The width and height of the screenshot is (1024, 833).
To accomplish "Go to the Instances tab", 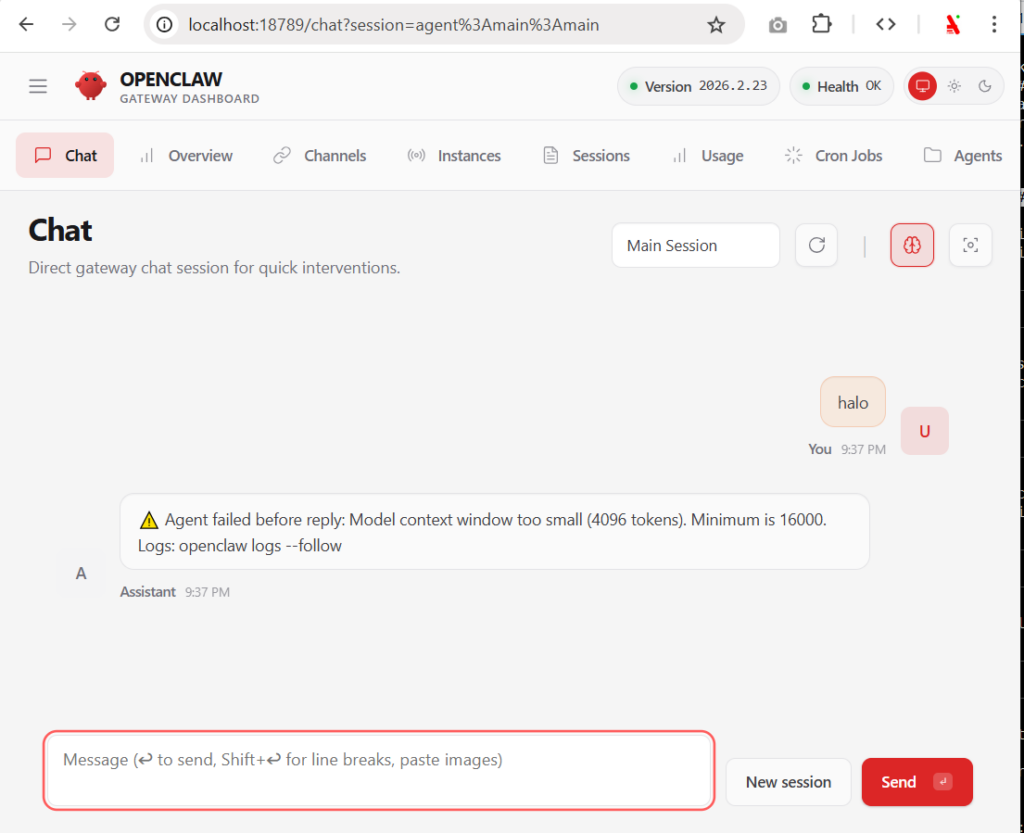I will point(454,155).
